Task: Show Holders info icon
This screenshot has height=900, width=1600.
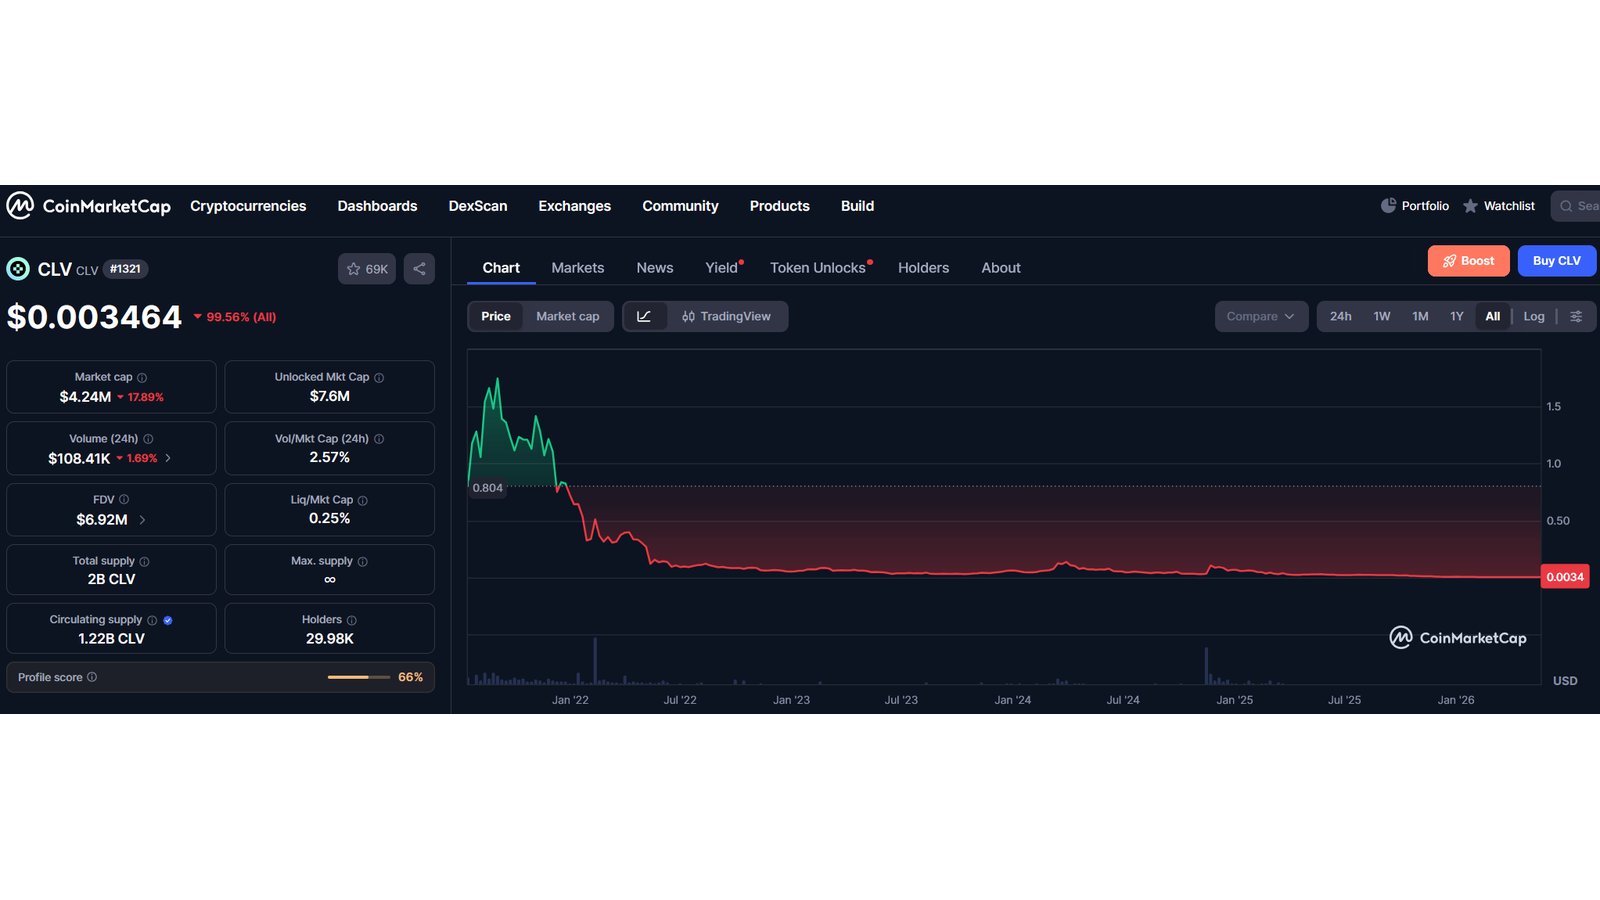Action: point(351,620)
